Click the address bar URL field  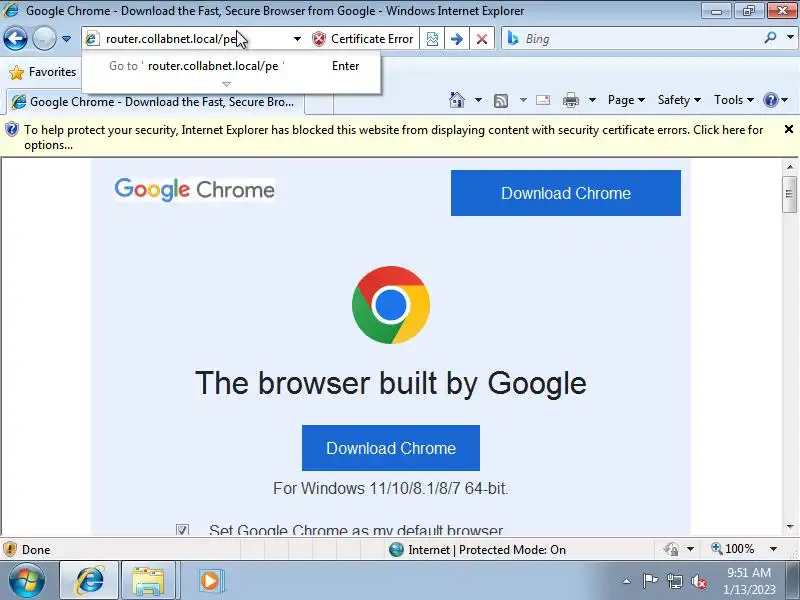click(187, 39)
